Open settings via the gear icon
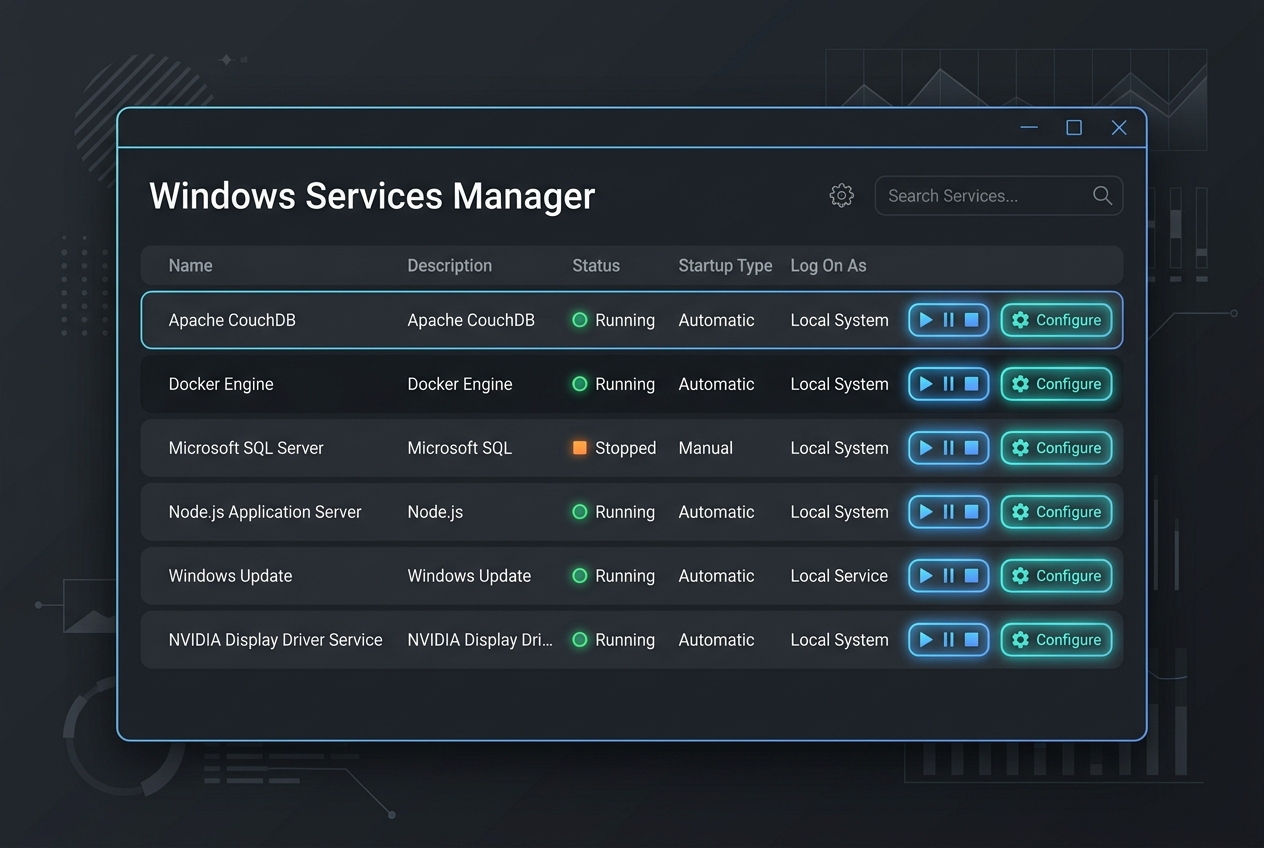This screenshot has width=1264, height=848. tap(842, 196)
